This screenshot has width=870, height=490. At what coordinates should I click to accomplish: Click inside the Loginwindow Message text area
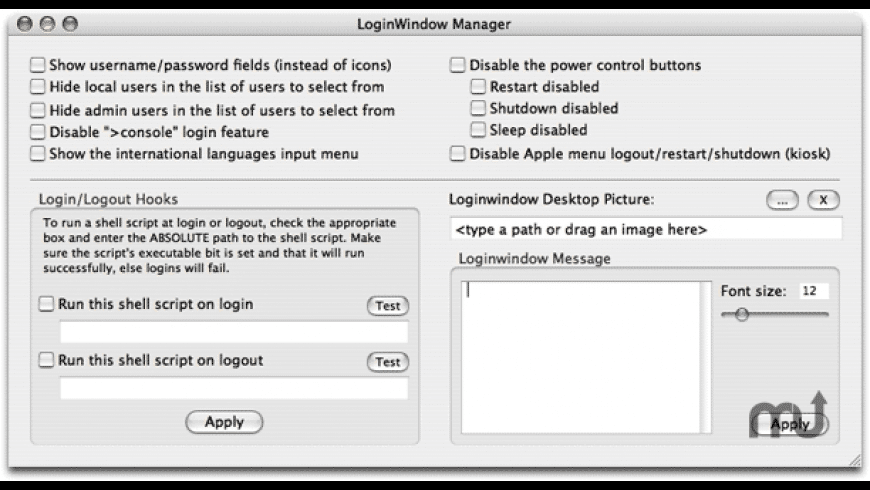[x=580, y=357]
